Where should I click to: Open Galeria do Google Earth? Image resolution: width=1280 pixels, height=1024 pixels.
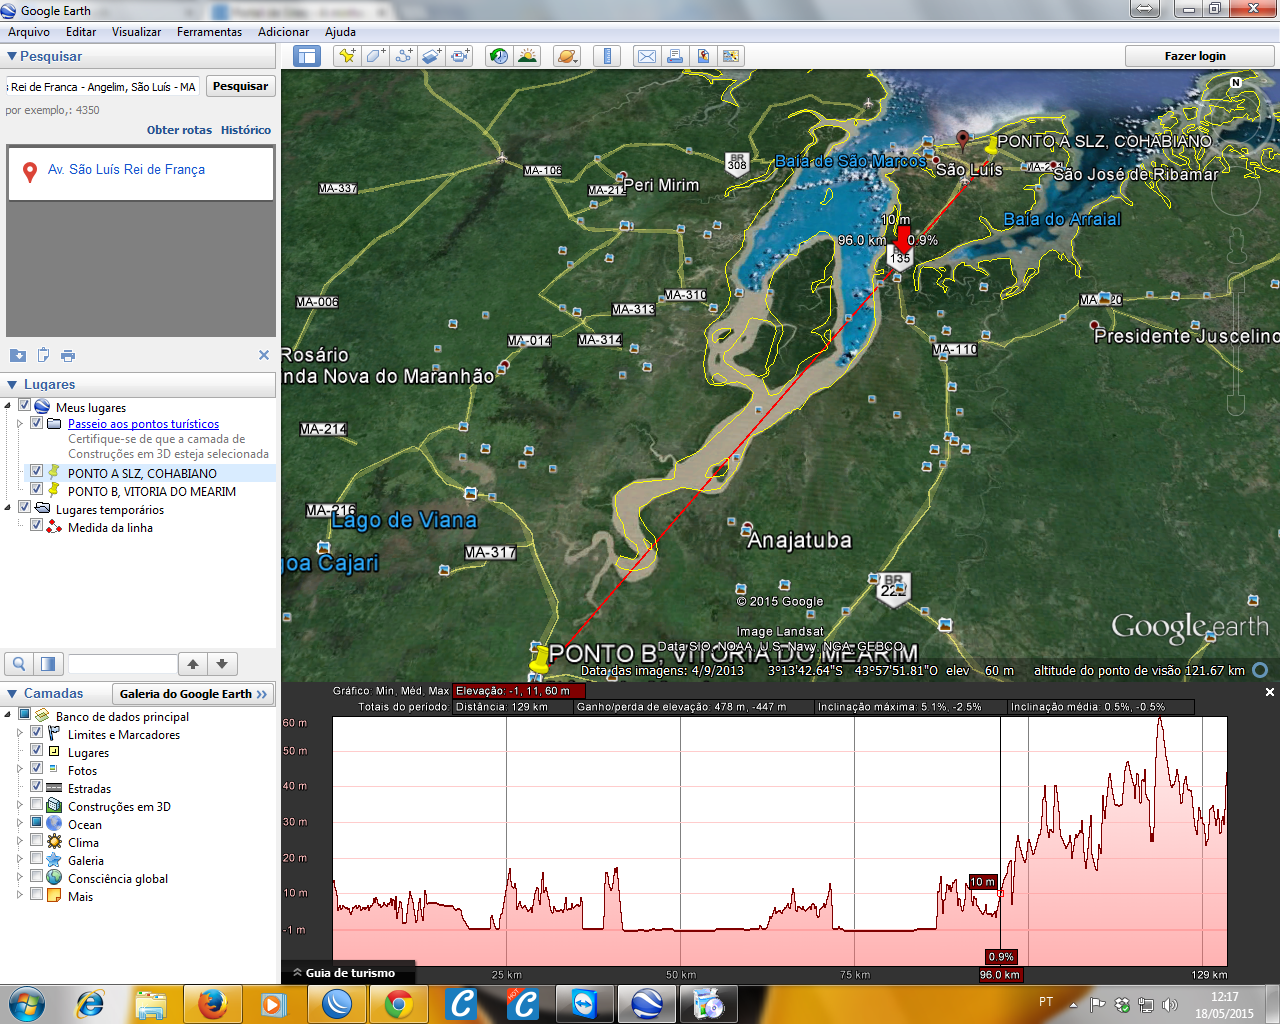pyautogui.click(x=193, y=693)
